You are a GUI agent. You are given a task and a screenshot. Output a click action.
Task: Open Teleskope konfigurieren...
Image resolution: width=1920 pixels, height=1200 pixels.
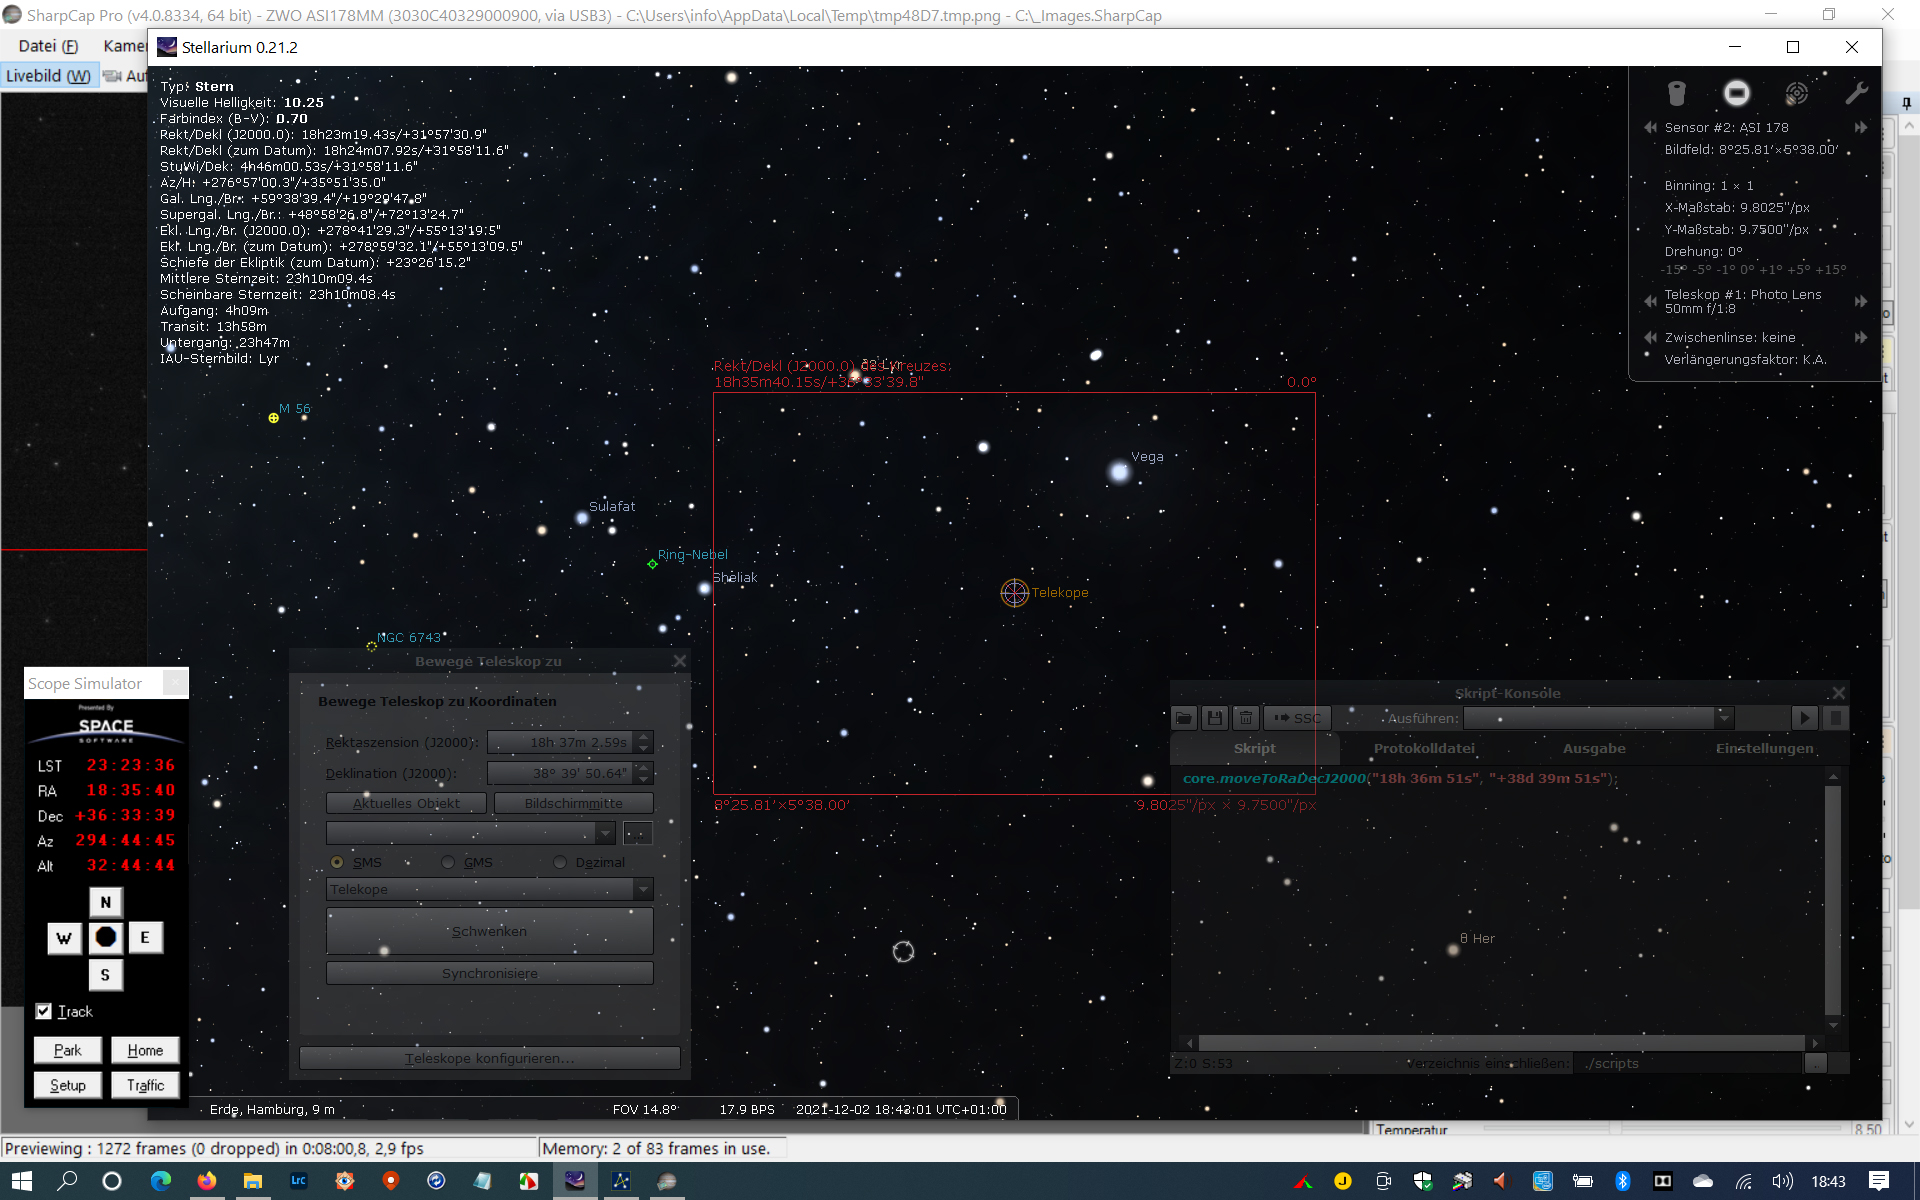489,1058
